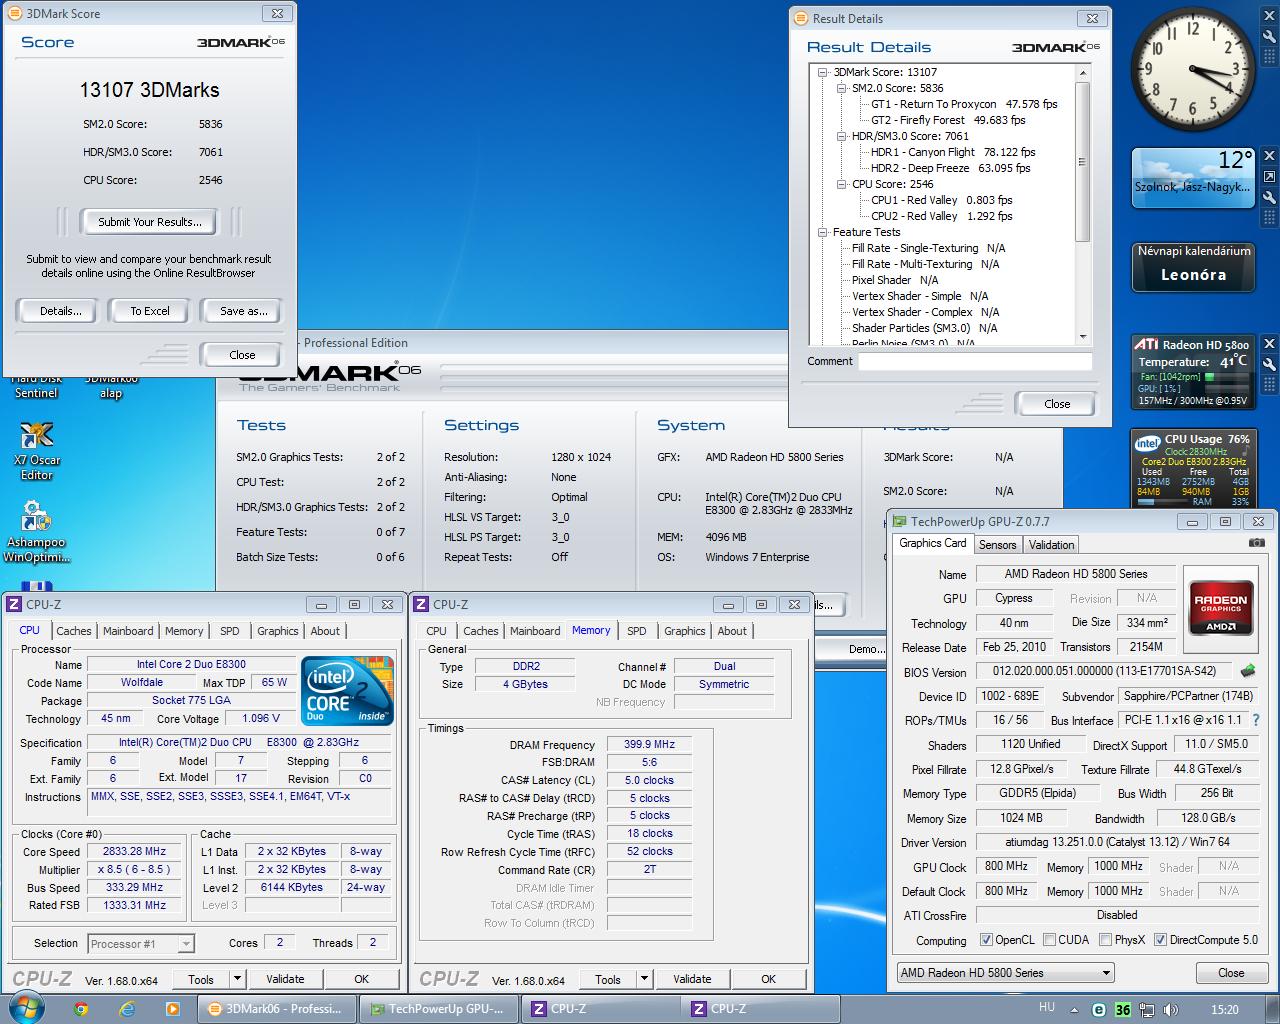This screenshot has height=1024, width=1280.
Task: Open Mainboard tab in left CPU-Z window
Action: click(128, 631)
